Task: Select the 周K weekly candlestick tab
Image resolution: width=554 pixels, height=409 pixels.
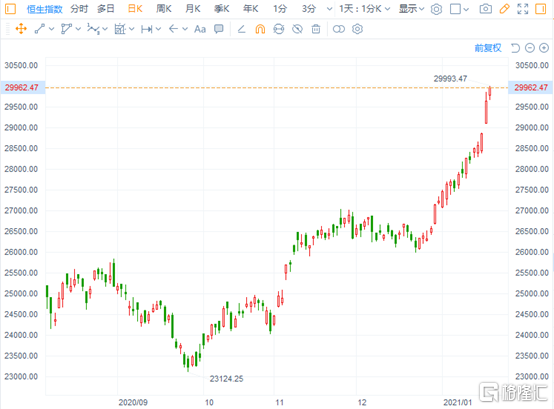Action: pos(164,9)
